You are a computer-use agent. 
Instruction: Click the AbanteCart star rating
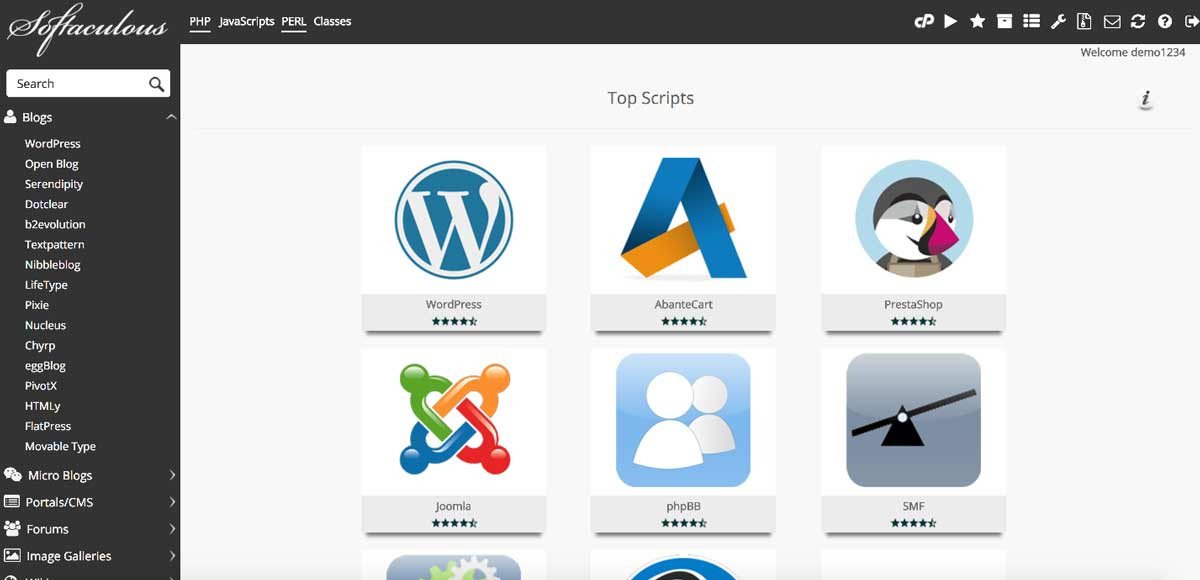(683, 322)
